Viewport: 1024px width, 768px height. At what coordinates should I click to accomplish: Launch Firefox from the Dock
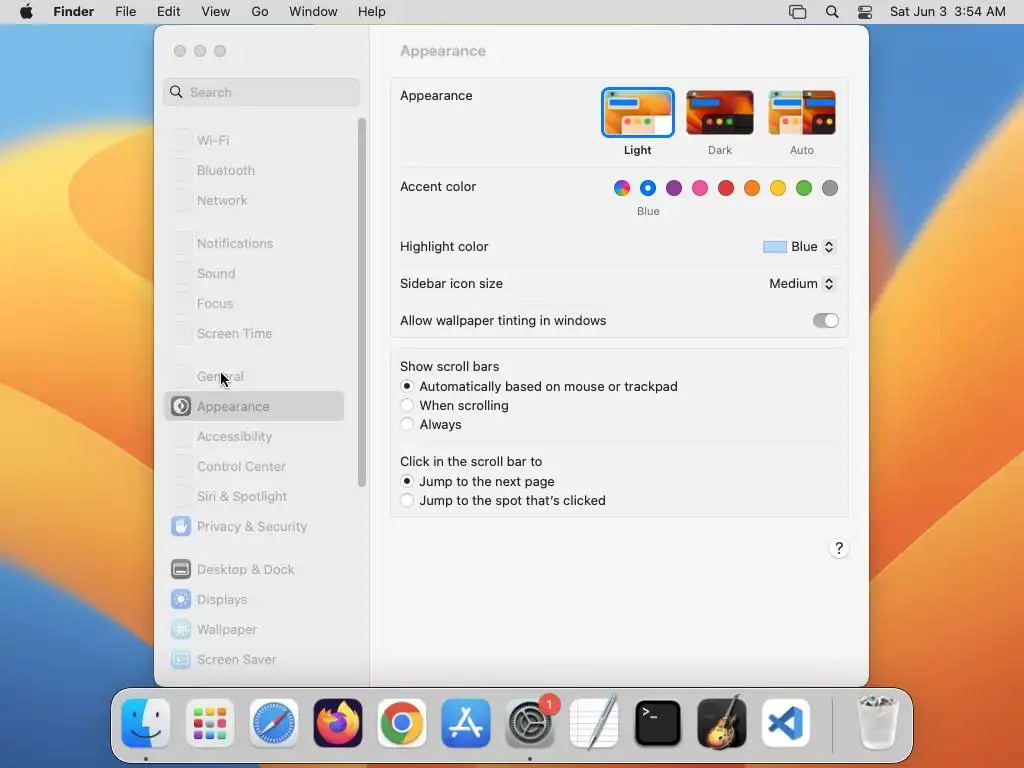click(338, 723)
